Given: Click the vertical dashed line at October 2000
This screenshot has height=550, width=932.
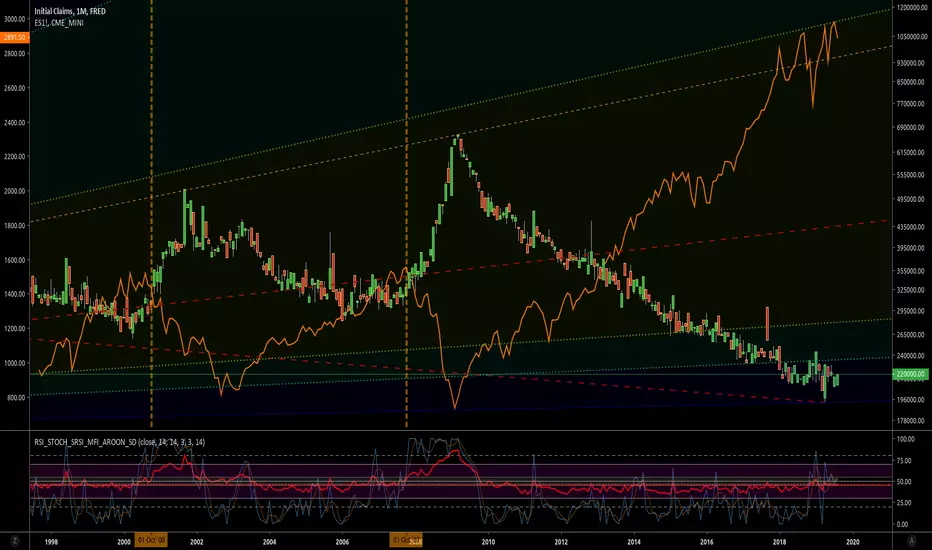Looking at the screenshot, I should click(152, 214).
